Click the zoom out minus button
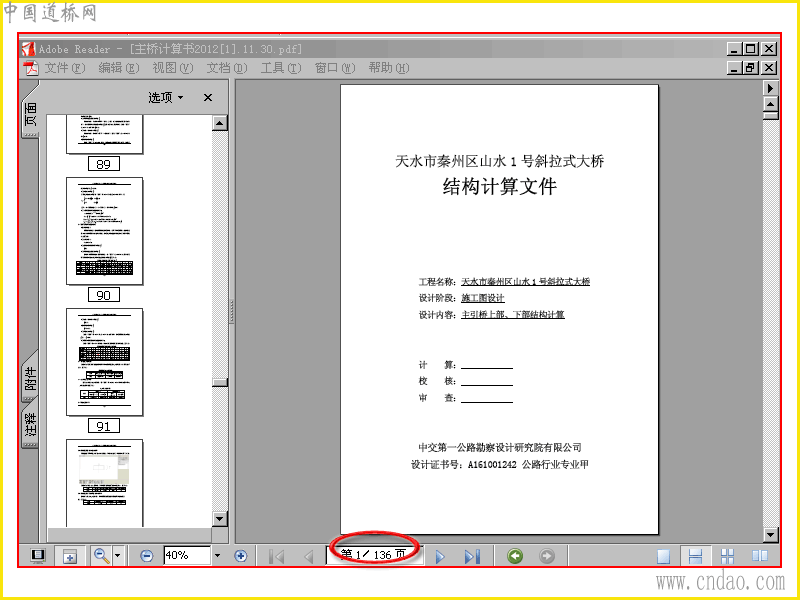 (146, 556)
